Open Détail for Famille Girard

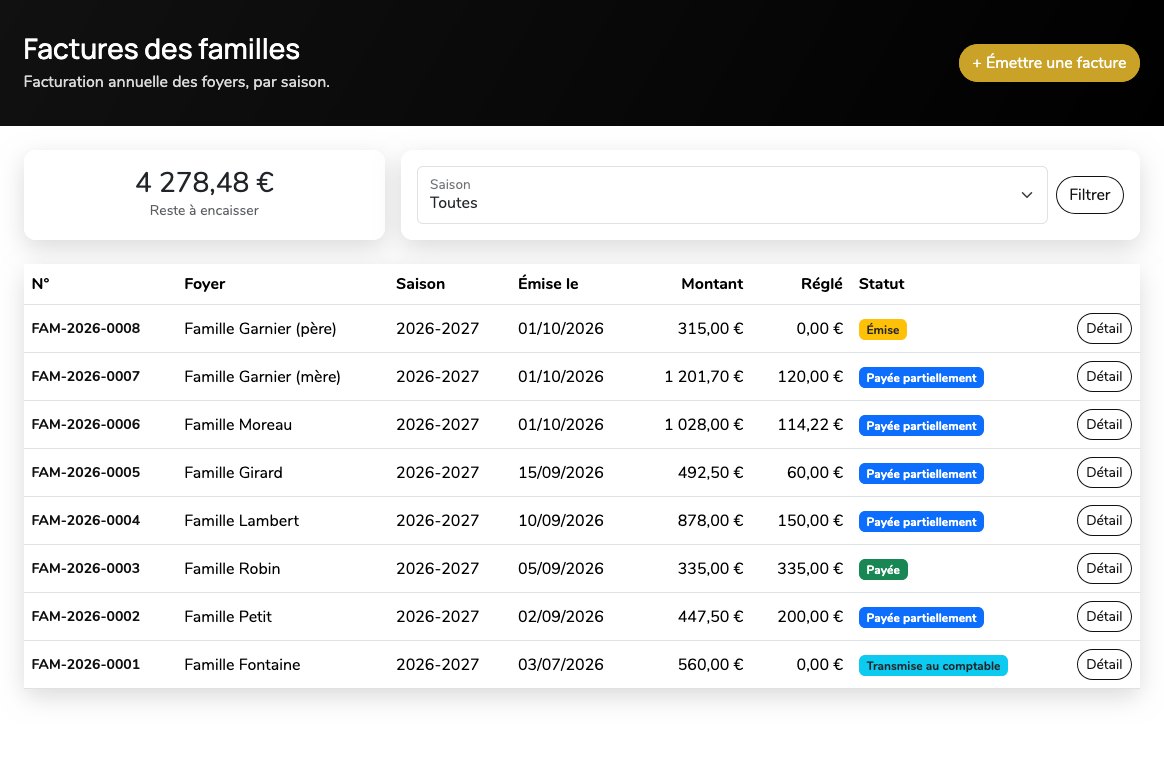[x=1104, y=472]
